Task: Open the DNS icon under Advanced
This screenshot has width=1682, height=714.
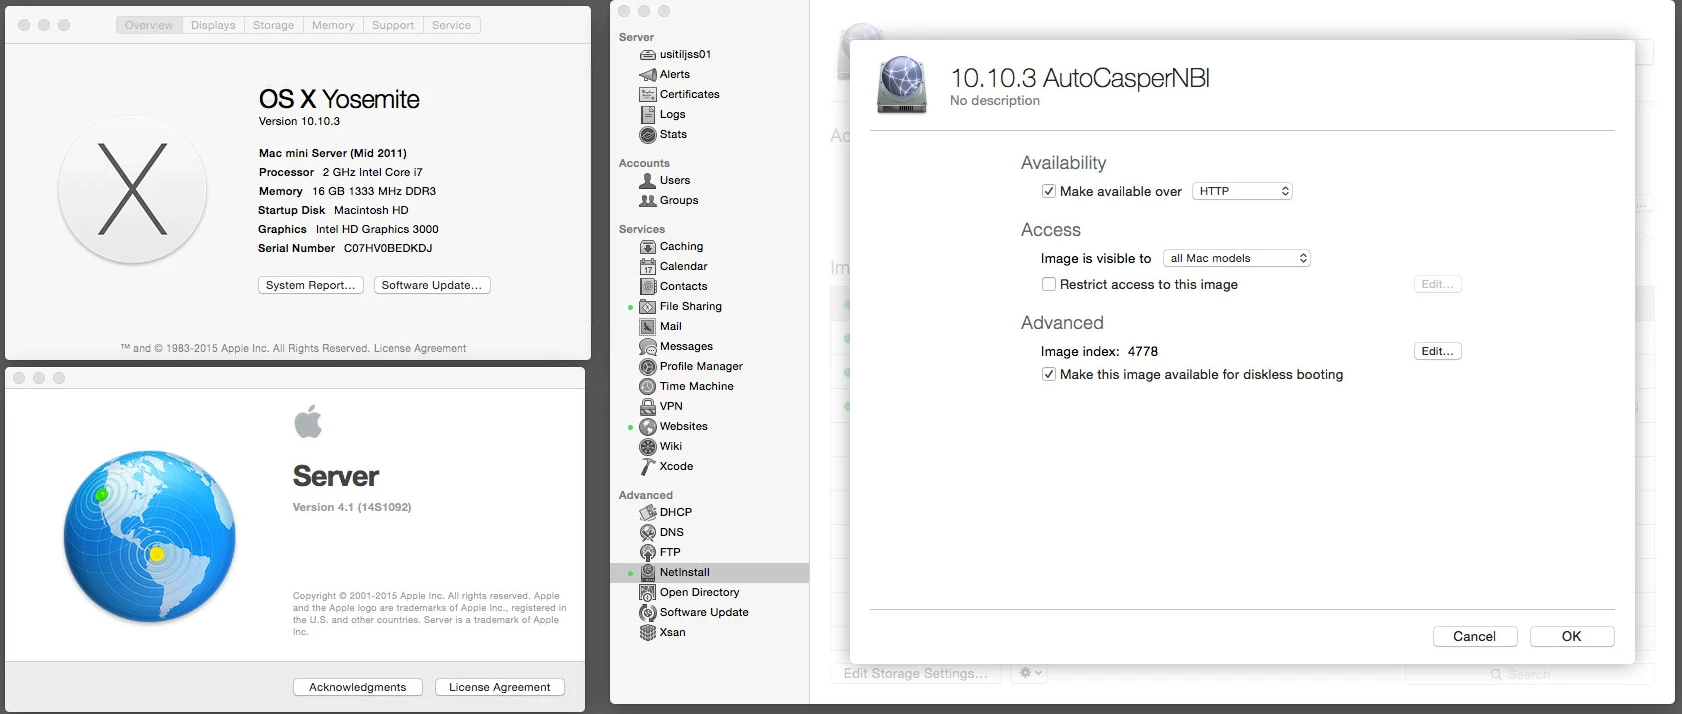Action: (648, 532)
